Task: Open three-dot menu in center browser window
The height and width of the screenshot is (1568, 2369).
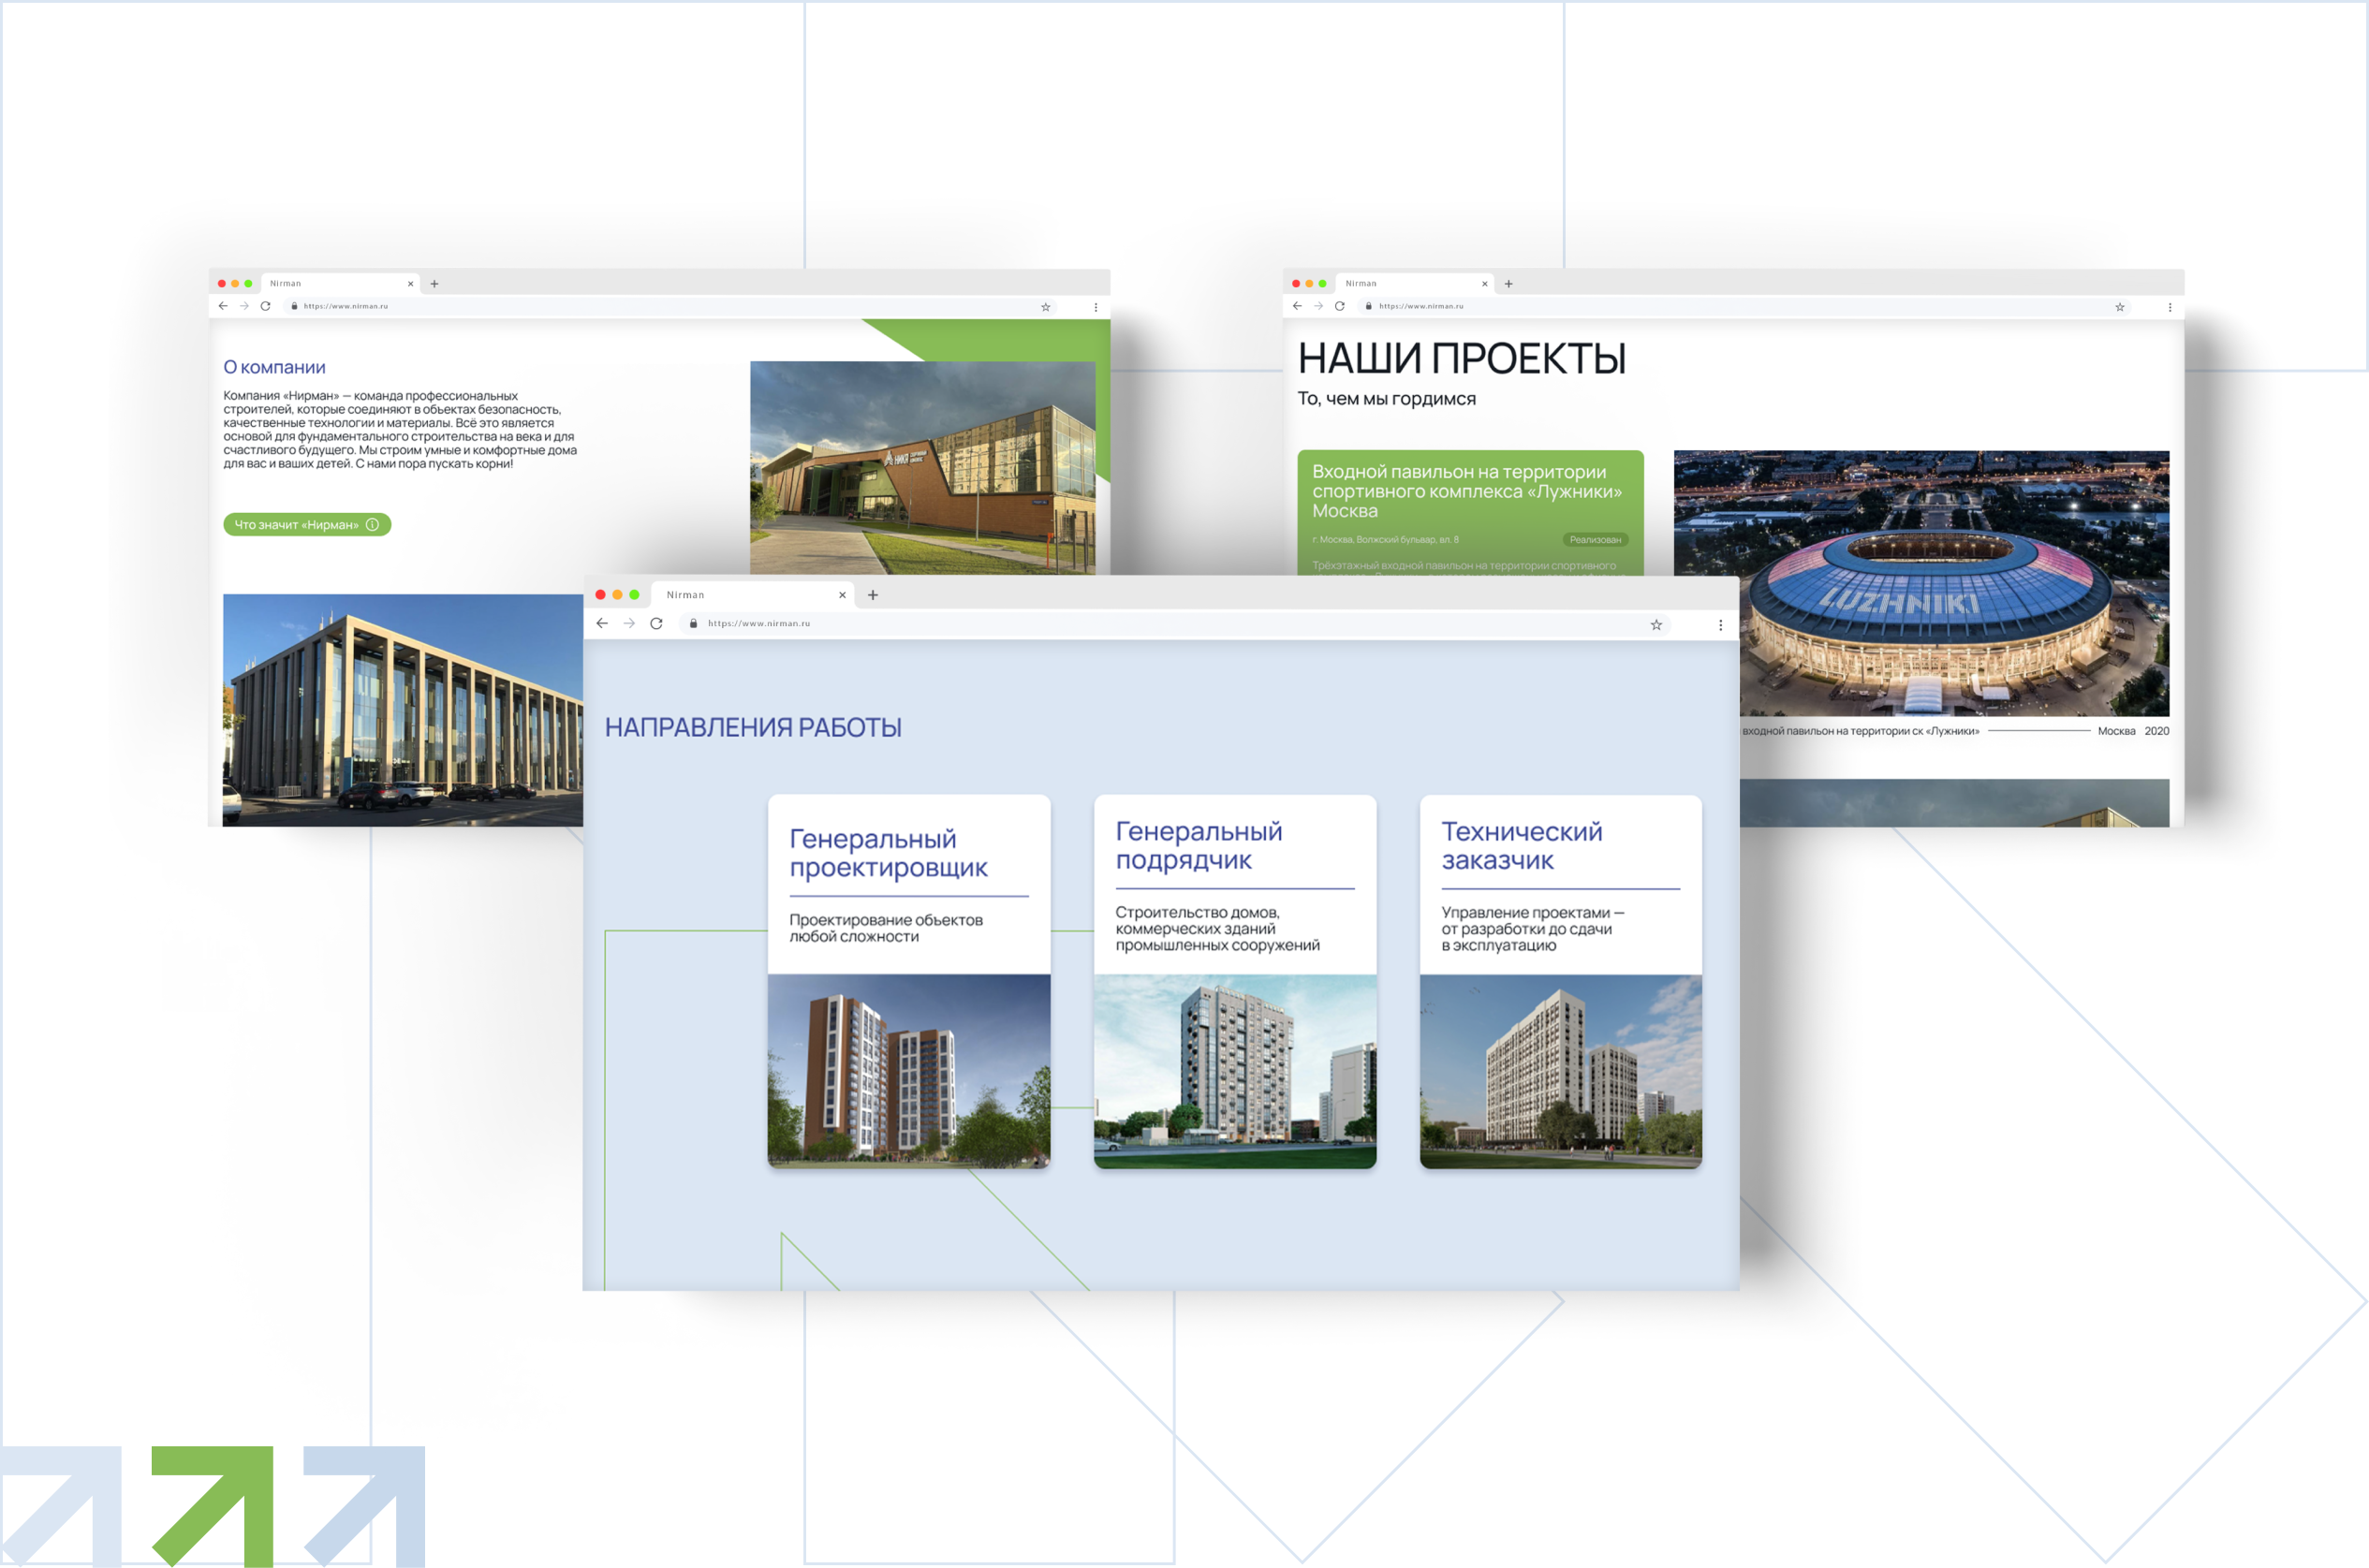Action: 1720,624
